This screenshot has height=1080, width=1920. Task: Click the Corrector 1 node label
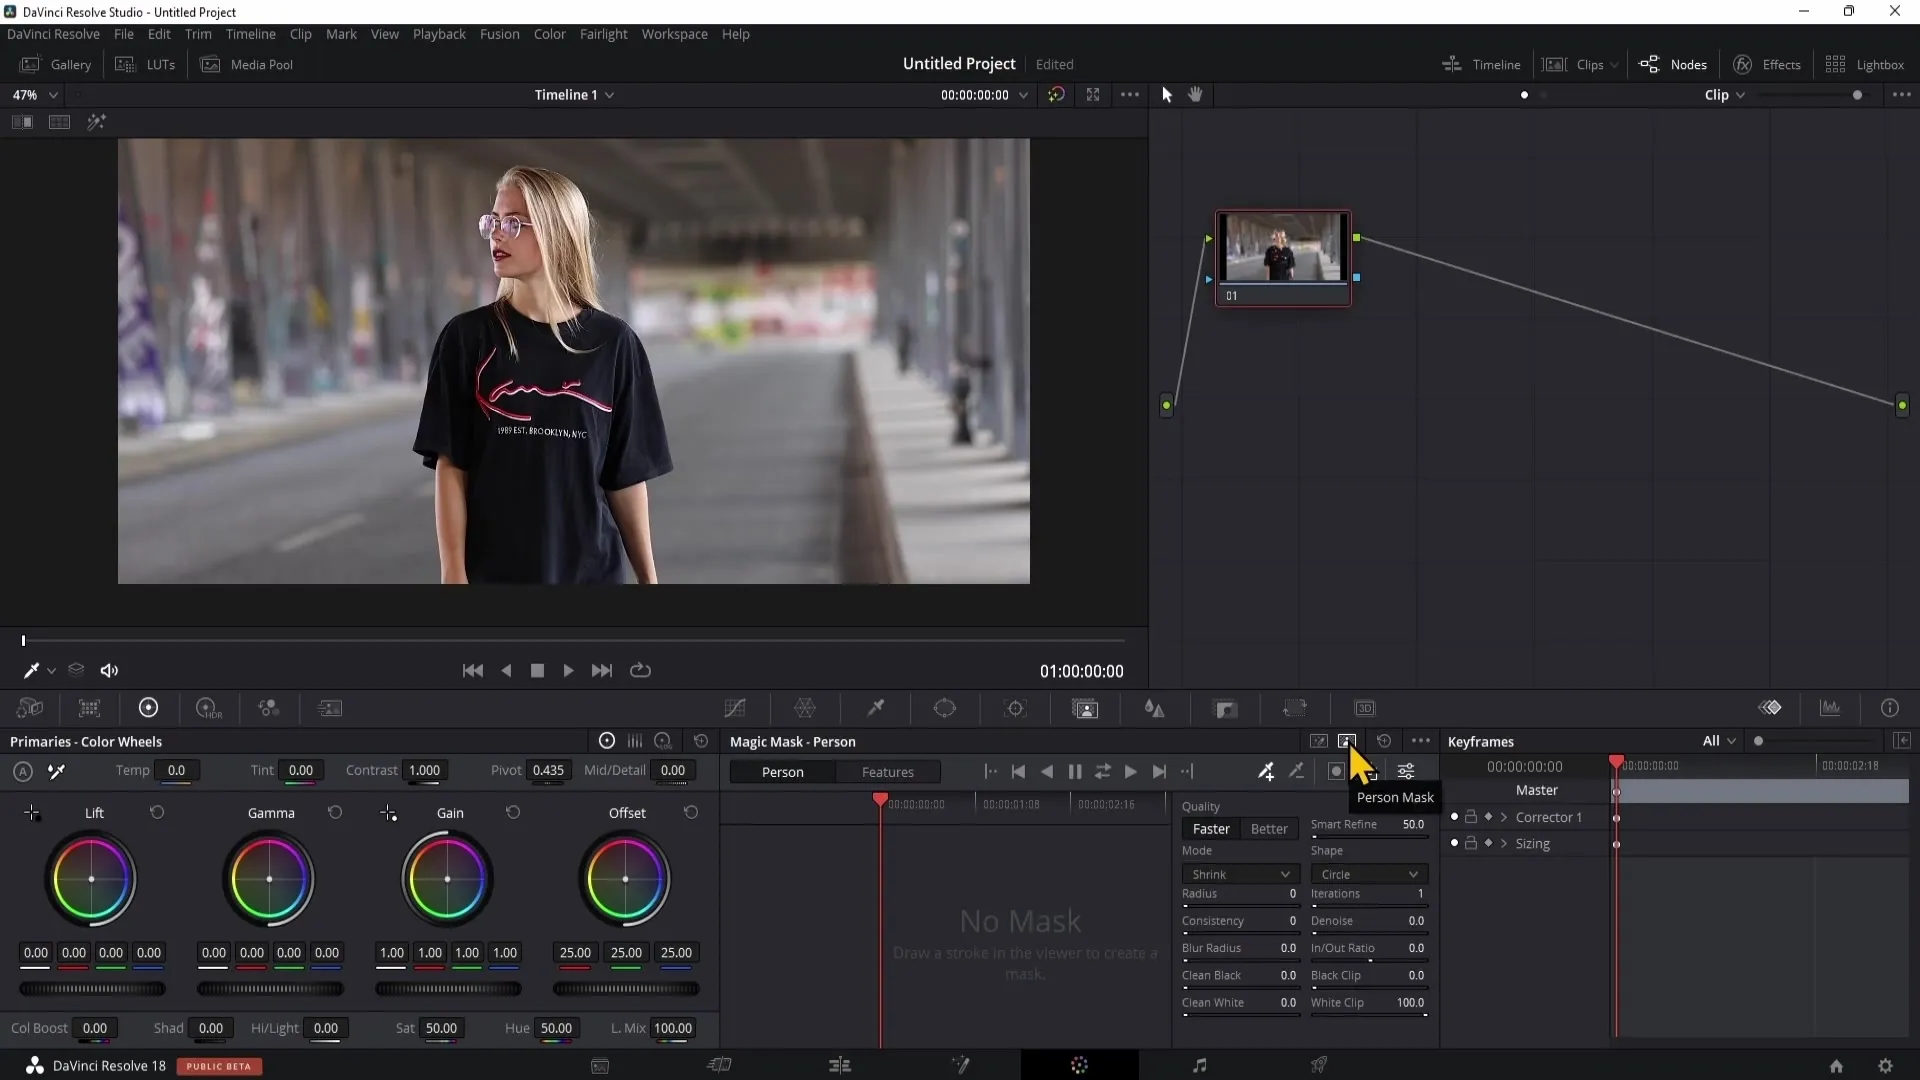pyautogui.click(x=1549, y=818)
